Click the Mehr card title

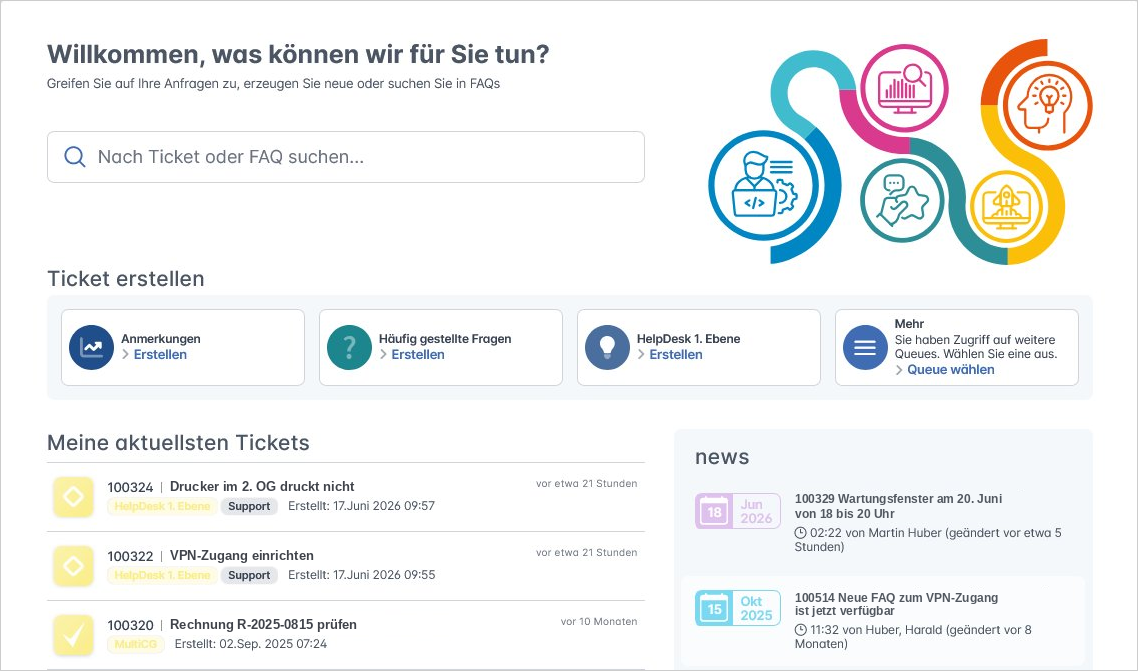pos(909,324)
